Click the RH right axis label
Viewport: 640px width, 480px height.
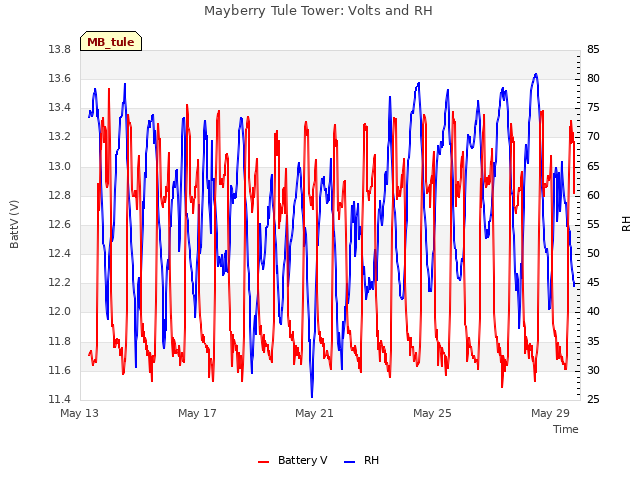626,224
